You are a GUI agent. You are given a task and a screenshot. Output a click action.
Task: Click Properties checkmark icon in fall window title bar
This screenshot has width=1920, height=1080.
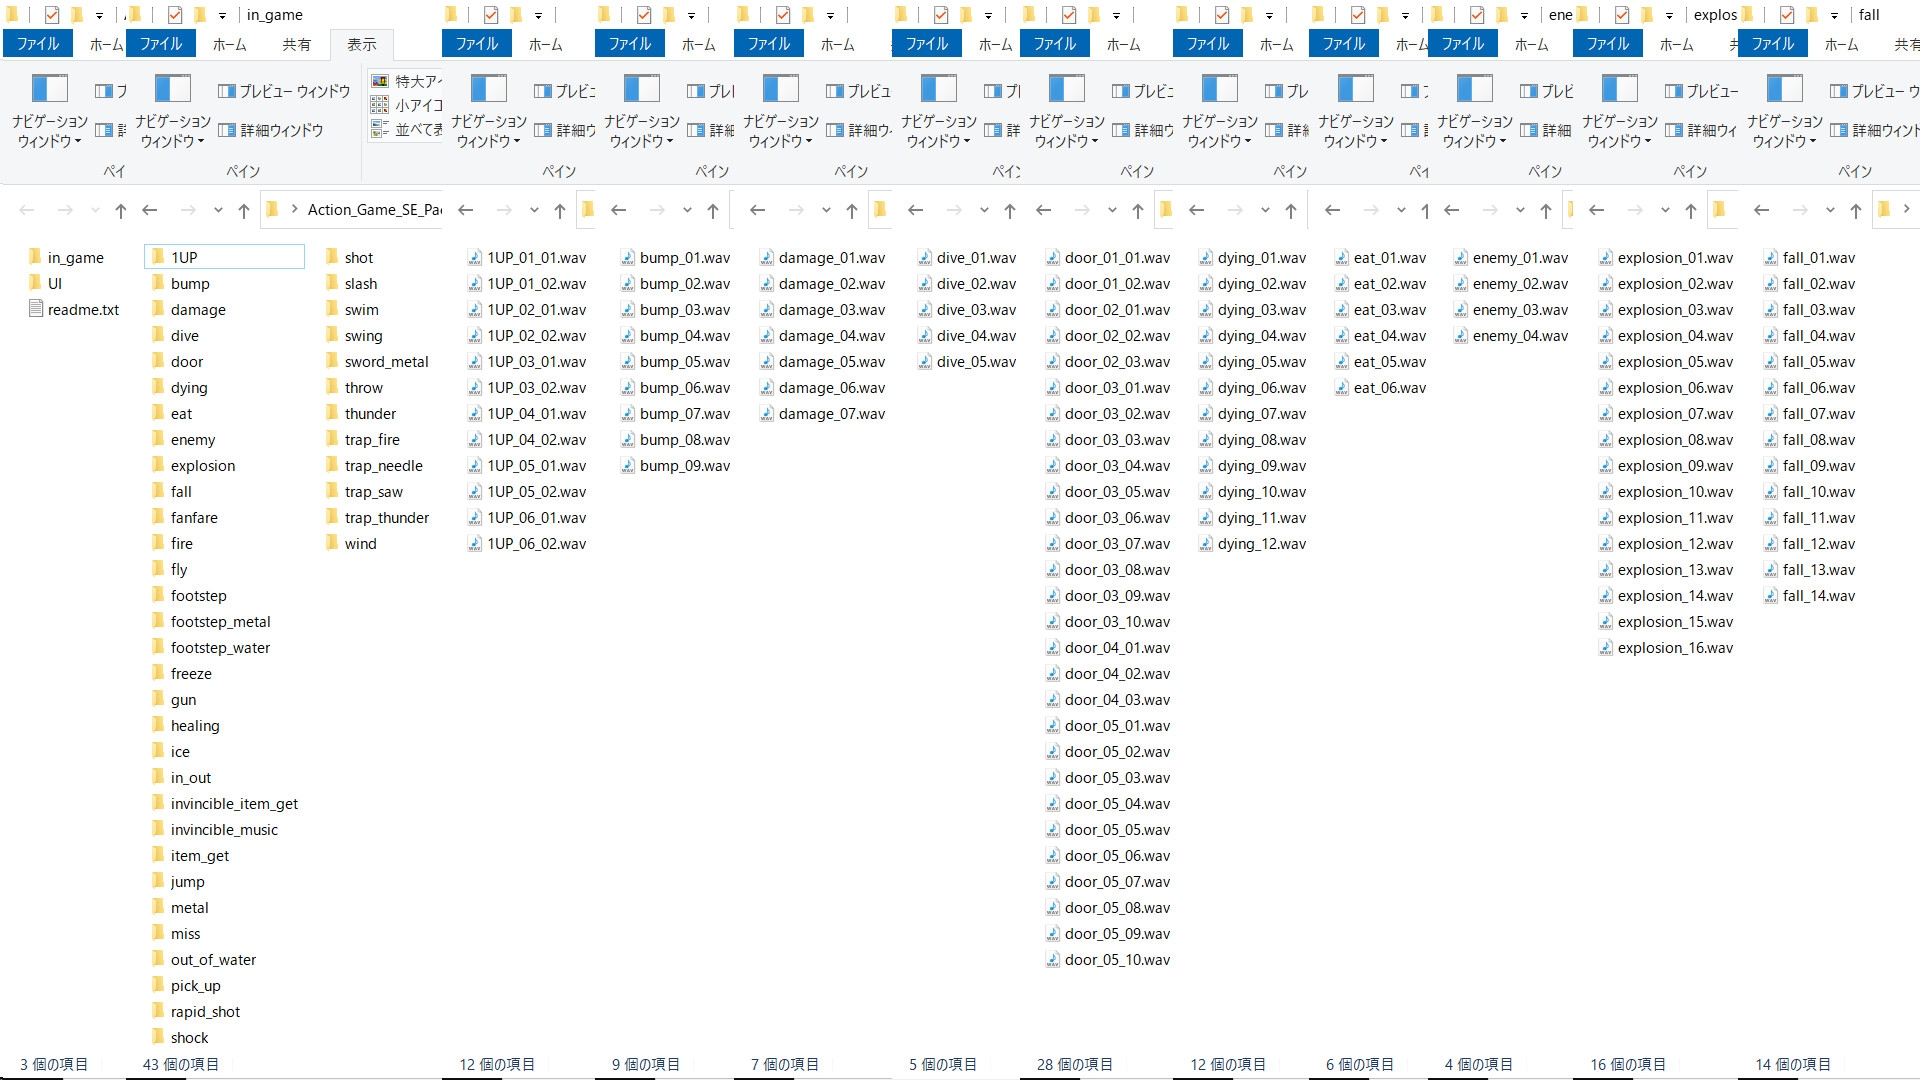pyautogui.click(x=1787, y=15)
